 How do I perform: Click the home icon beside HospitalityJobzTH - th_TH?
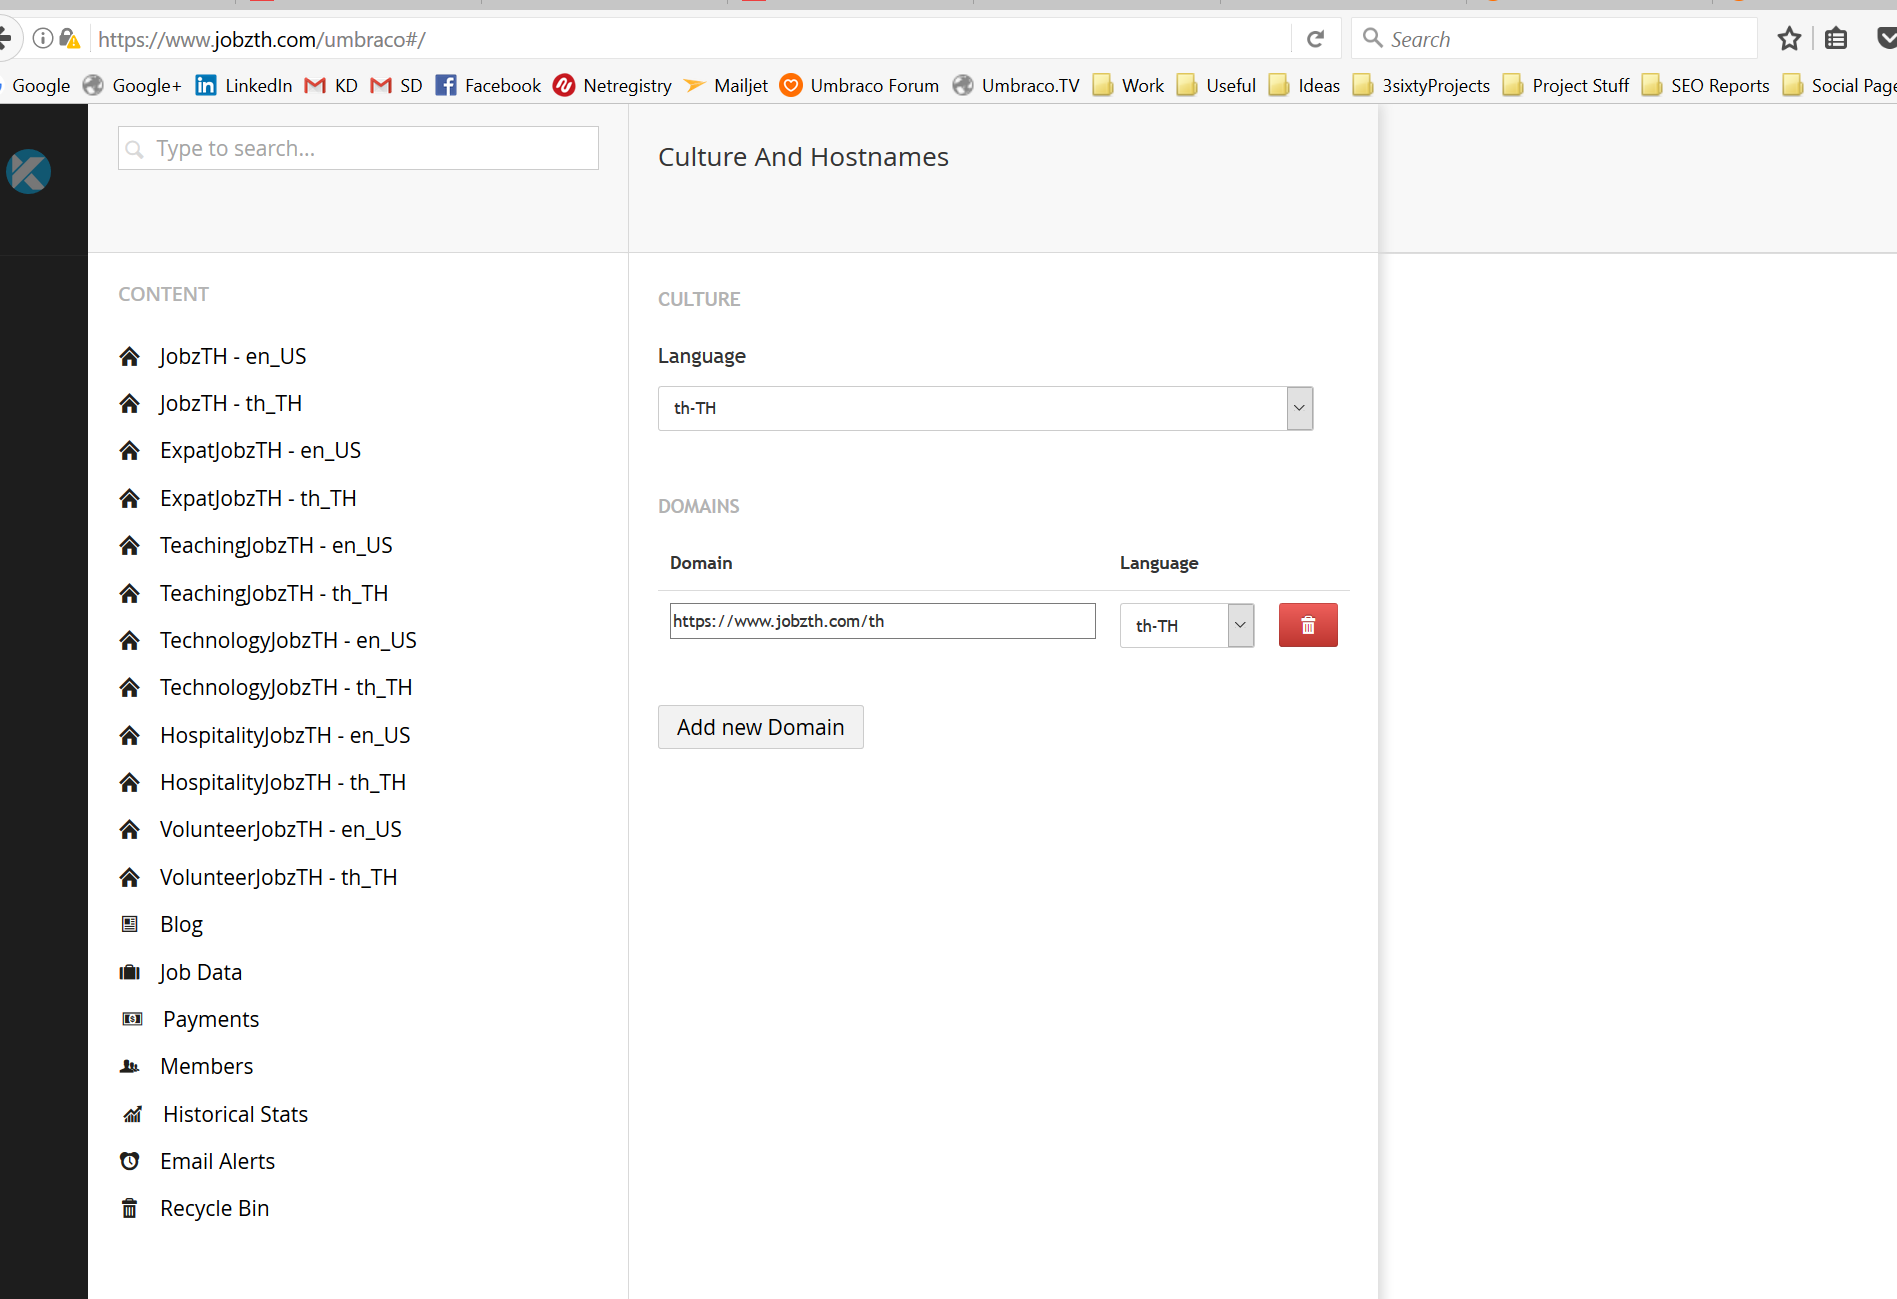pos(129,783)
